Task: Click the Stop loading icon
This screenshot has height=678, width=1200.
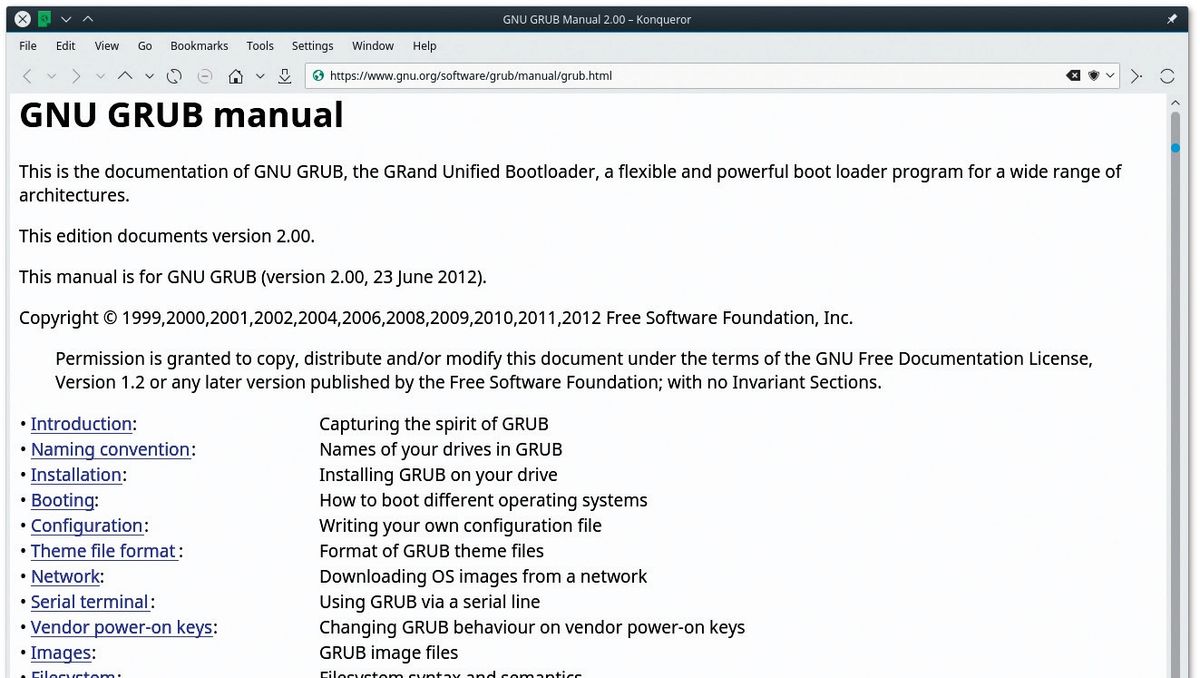Action: (204, 75)
